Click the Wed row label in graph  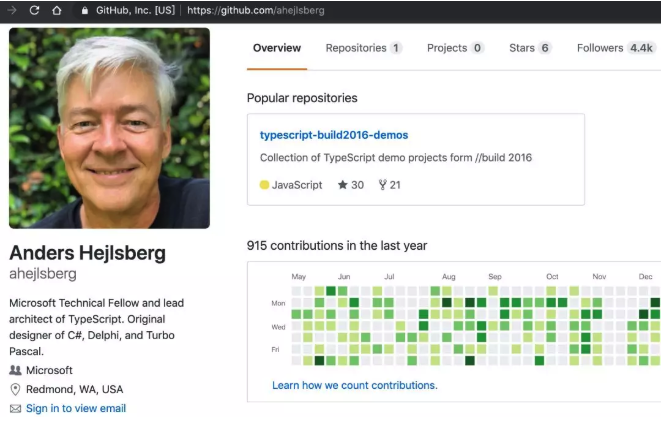point(278,327)
